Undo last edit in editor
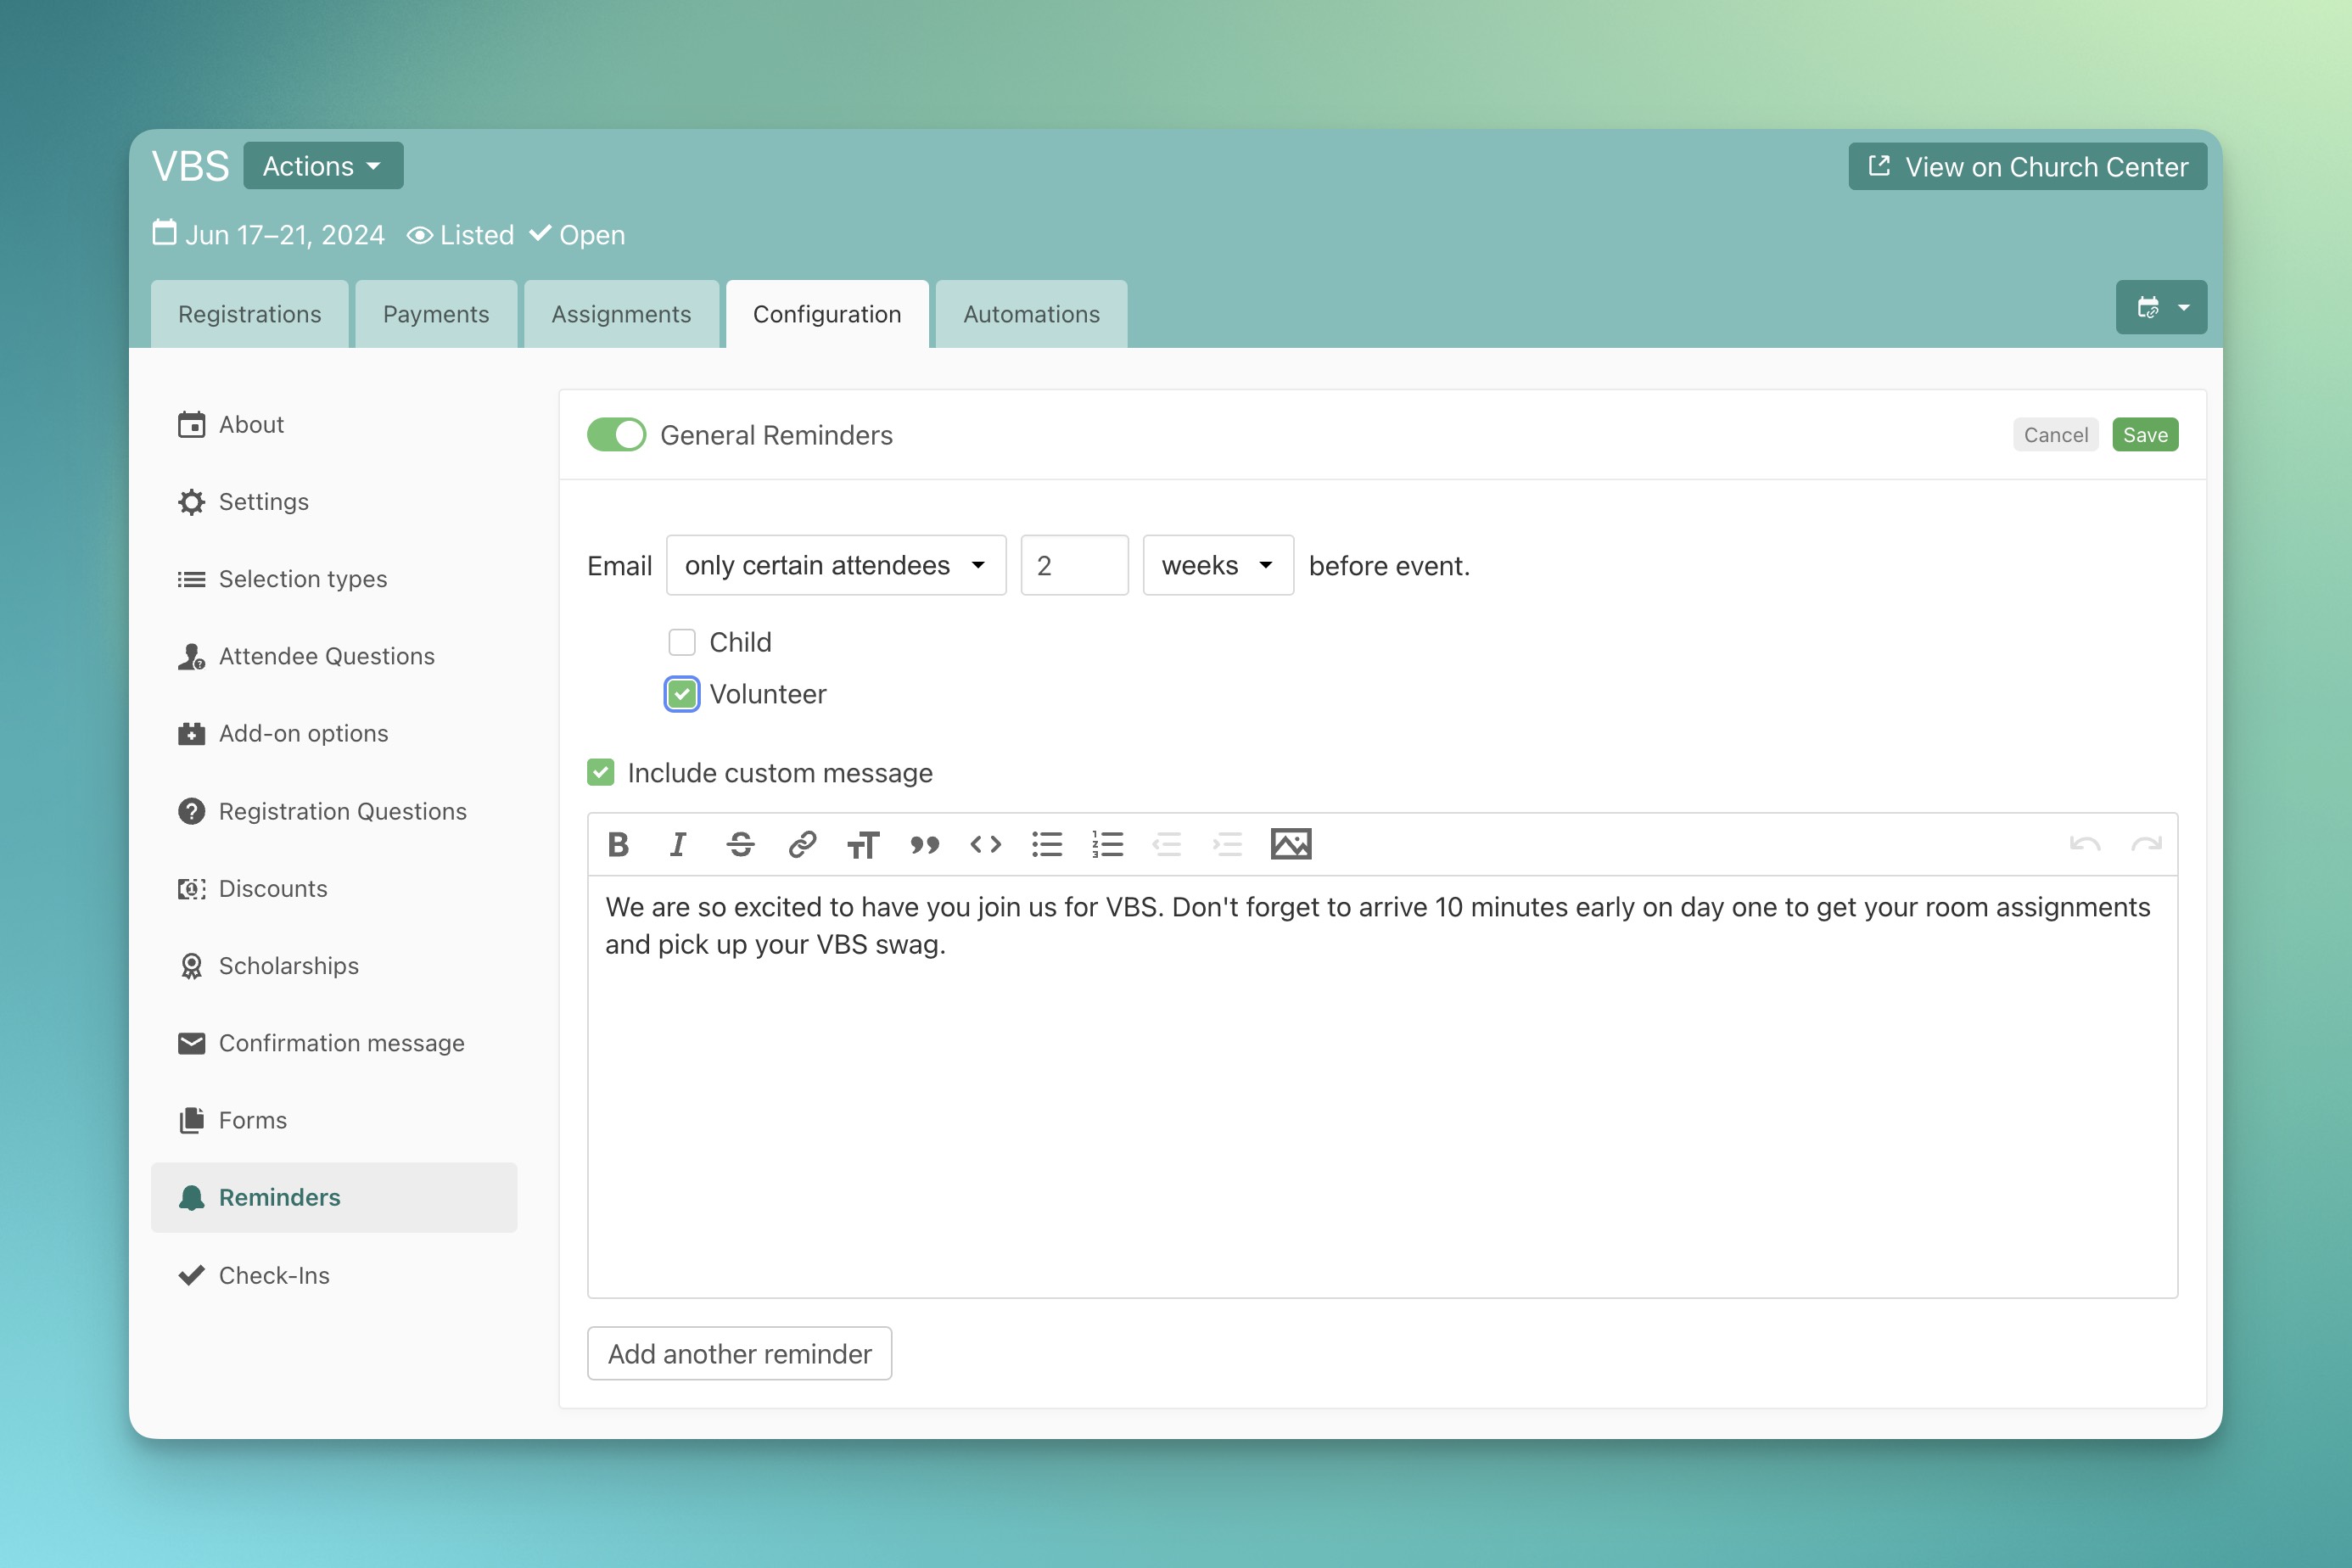The height and width of the screenshot is (1568, 2352). [x=2085, y=845]
